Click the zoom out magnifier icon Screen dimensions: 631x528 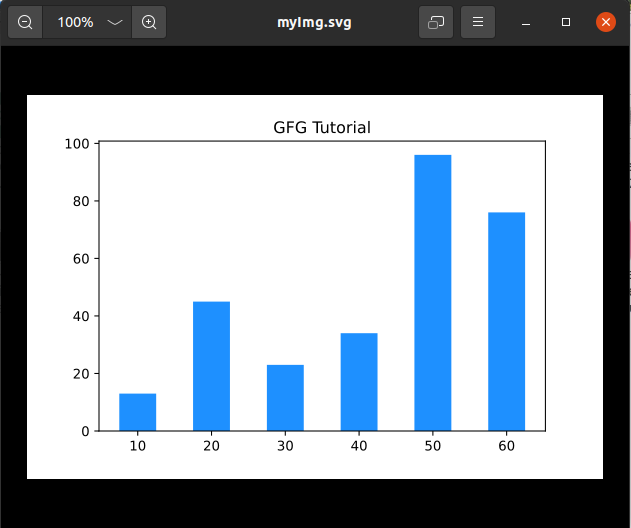pyautogui.click(x=25, y=22)
